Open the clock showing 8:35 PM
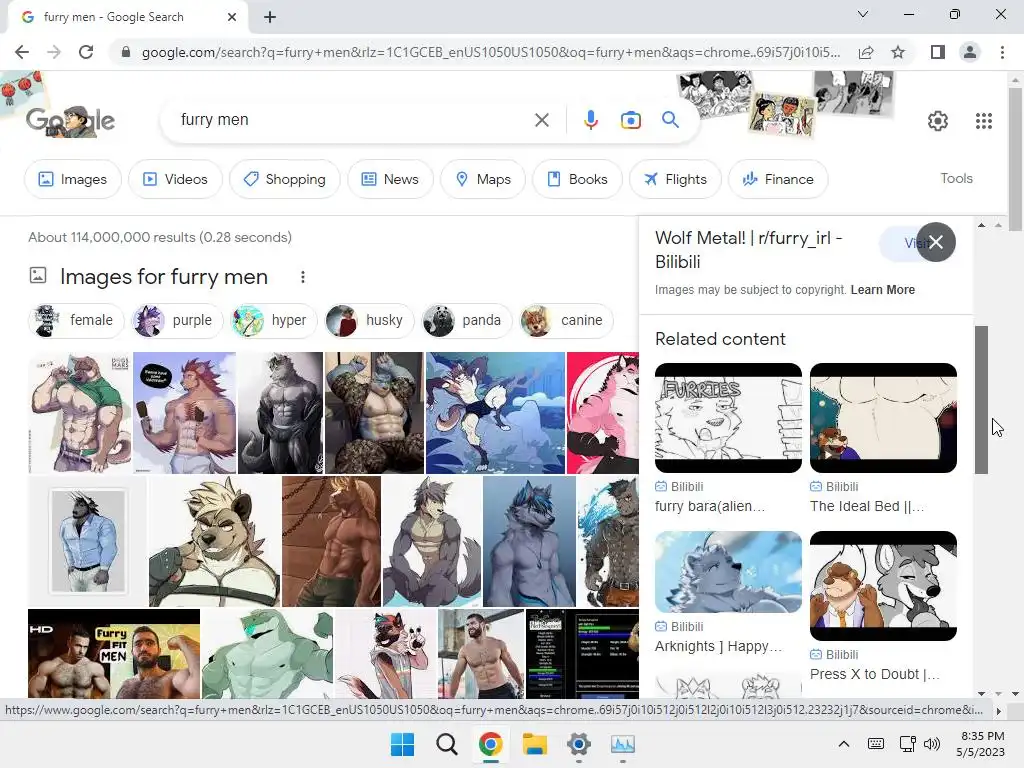The image size is (1024, 768). tap(982, 736)
